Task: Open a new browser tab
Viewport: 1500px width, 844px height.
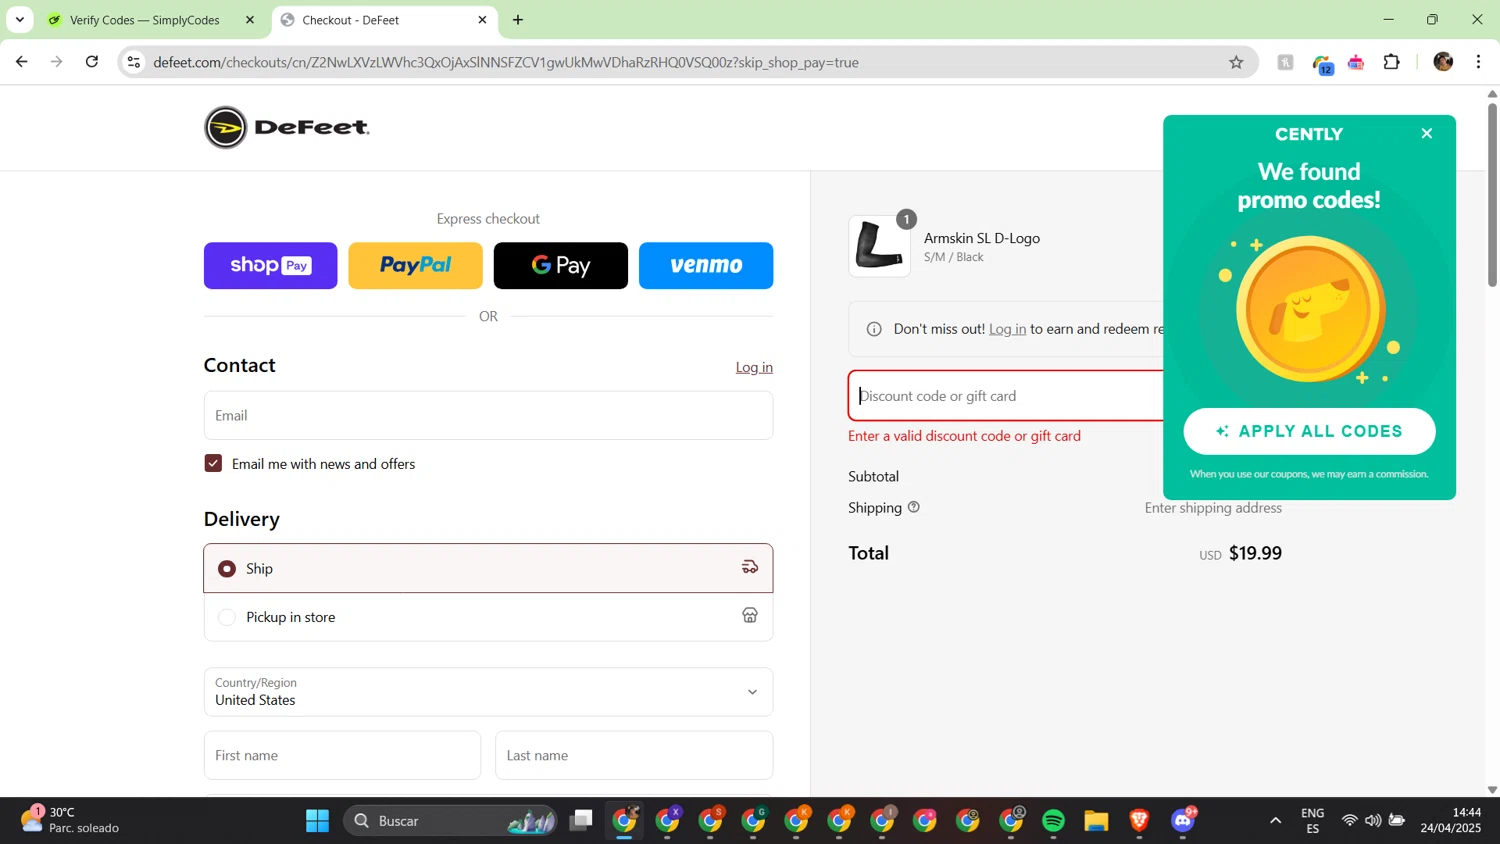Action: [518, 20]
